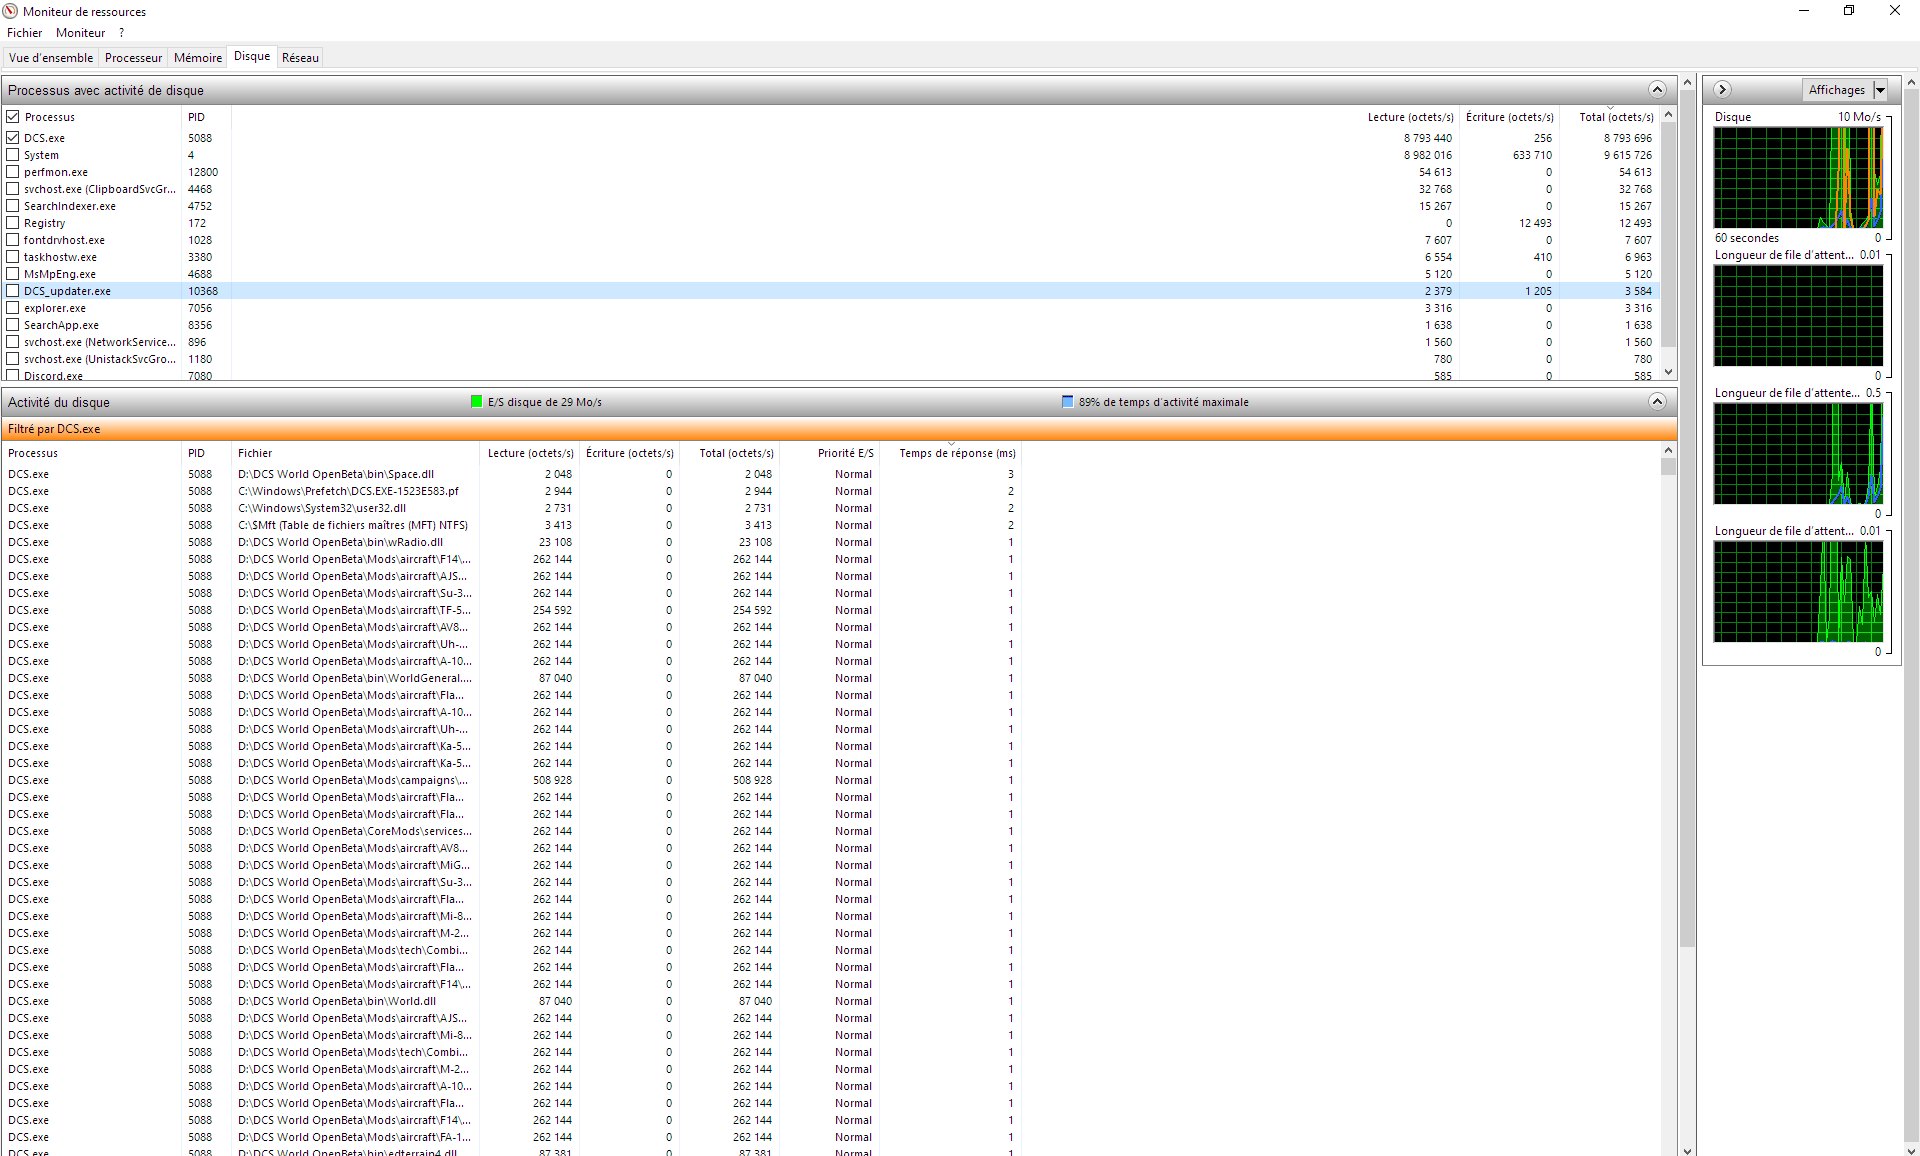This screenshot has width=1920, height=1156.
Task: Open the Fichier menu
Action: click(25, 33)
